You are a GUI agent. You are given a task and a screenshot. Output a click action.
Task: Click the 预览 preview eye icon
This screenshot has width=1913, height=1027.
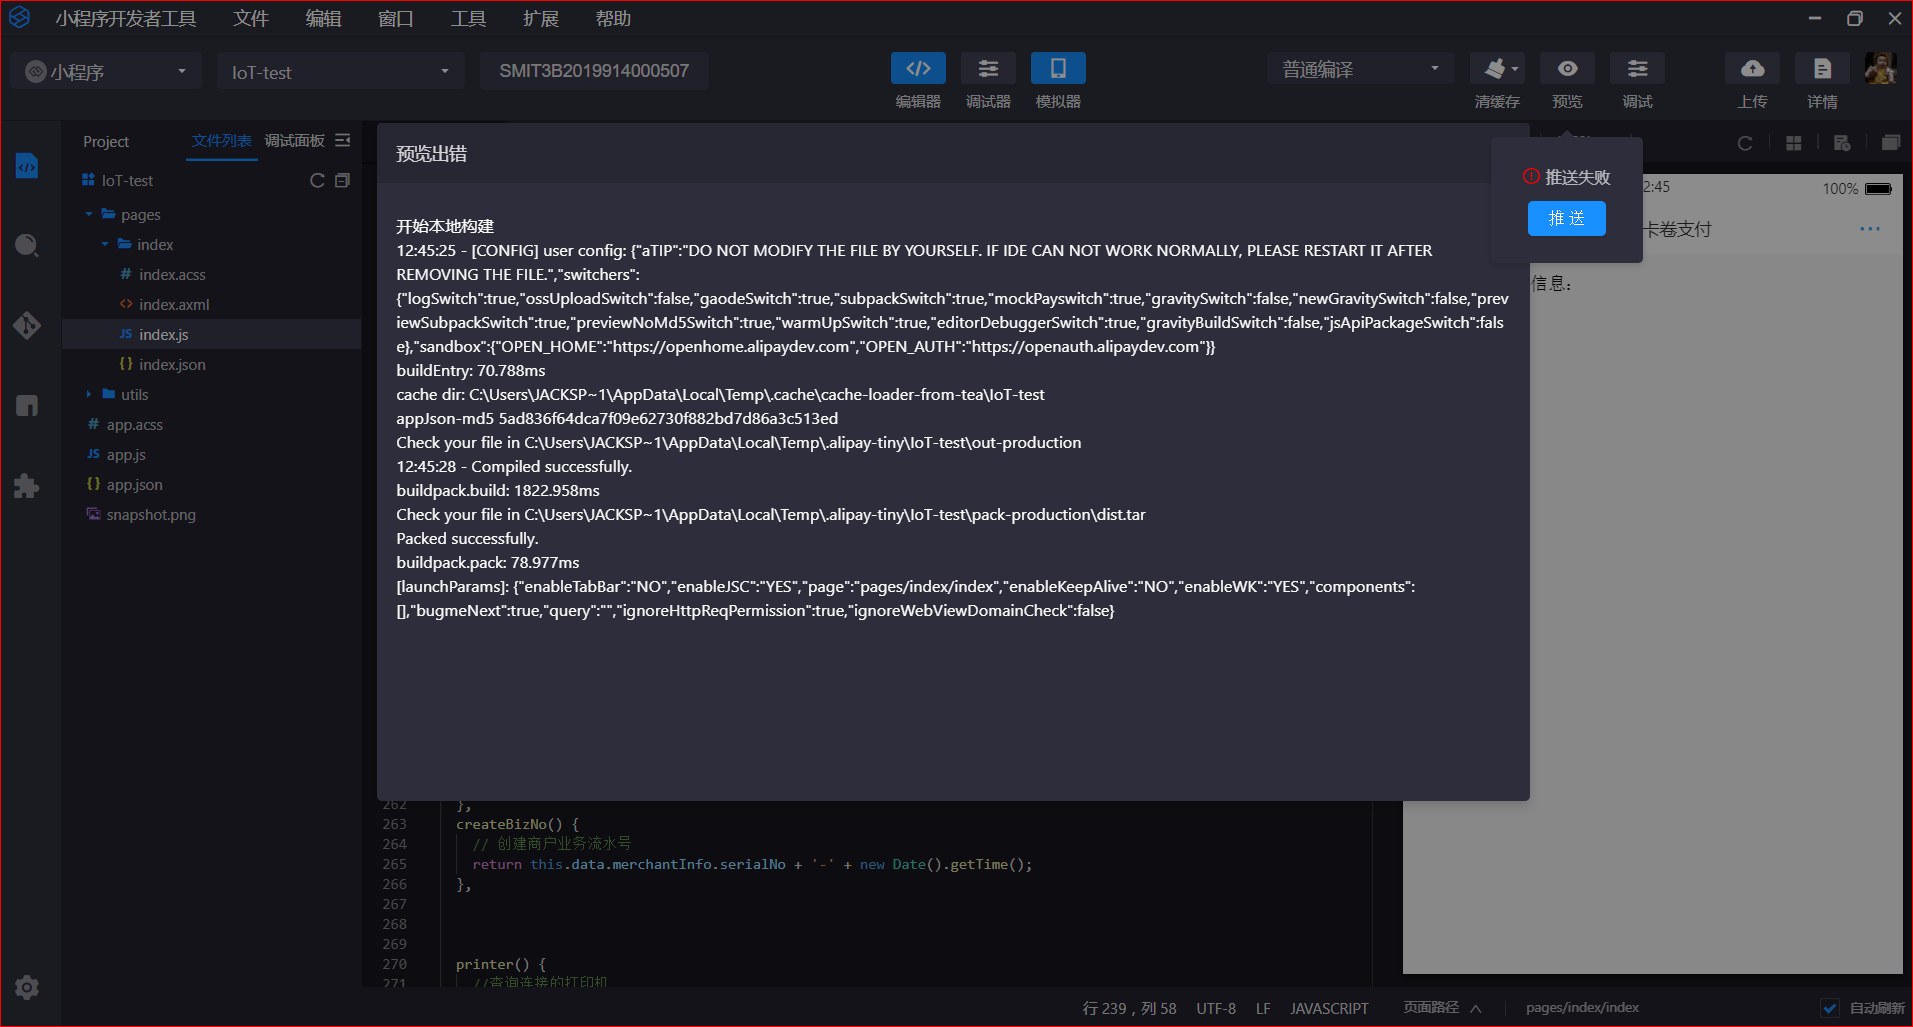click(x=1567, y=68)
